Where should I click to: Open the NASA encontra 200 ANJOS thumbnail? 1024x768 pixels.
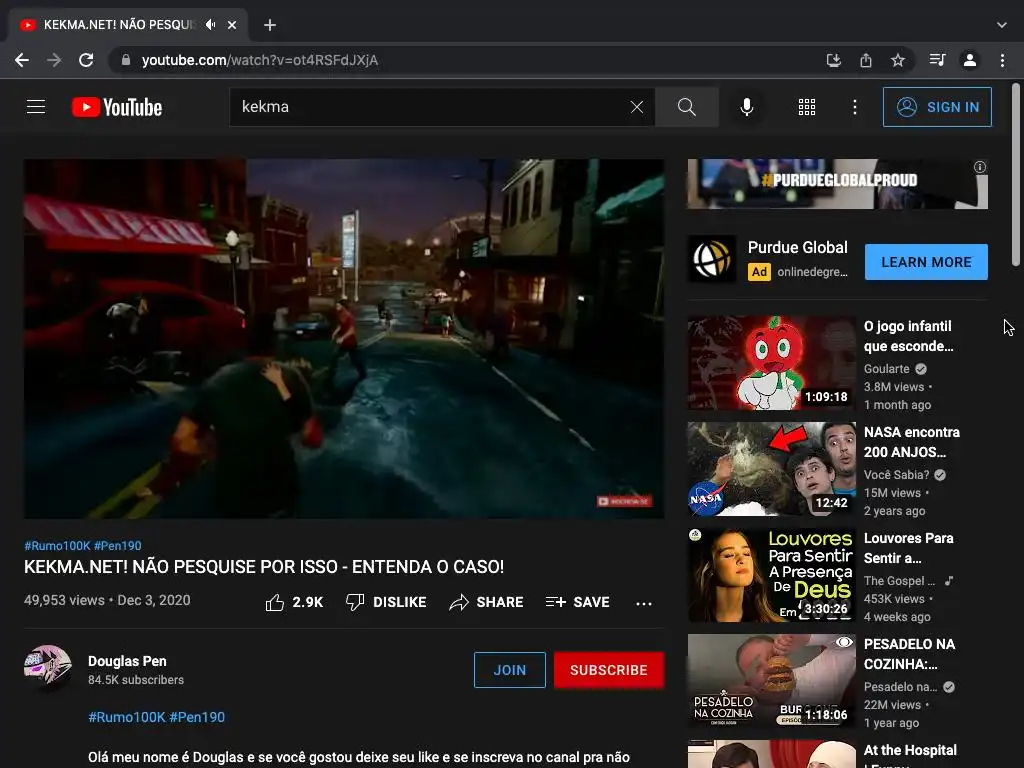tap(771, 469)
